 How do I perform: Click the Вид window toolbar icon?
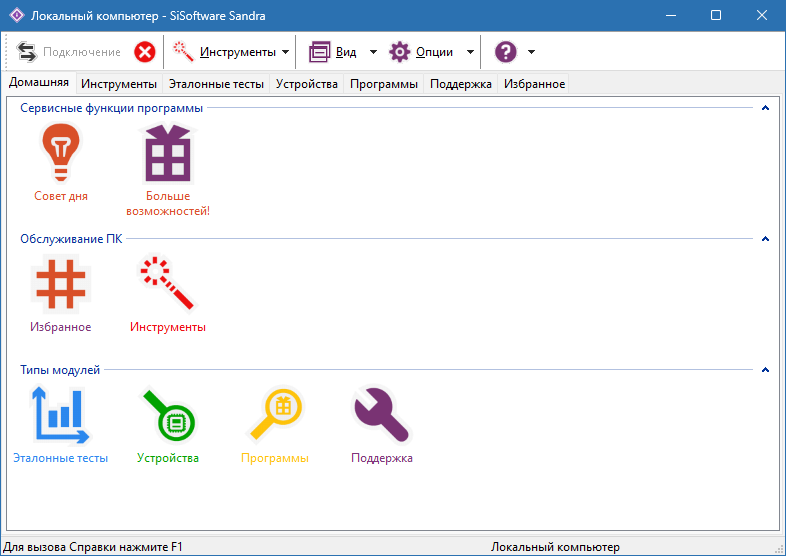coord(319,52)
